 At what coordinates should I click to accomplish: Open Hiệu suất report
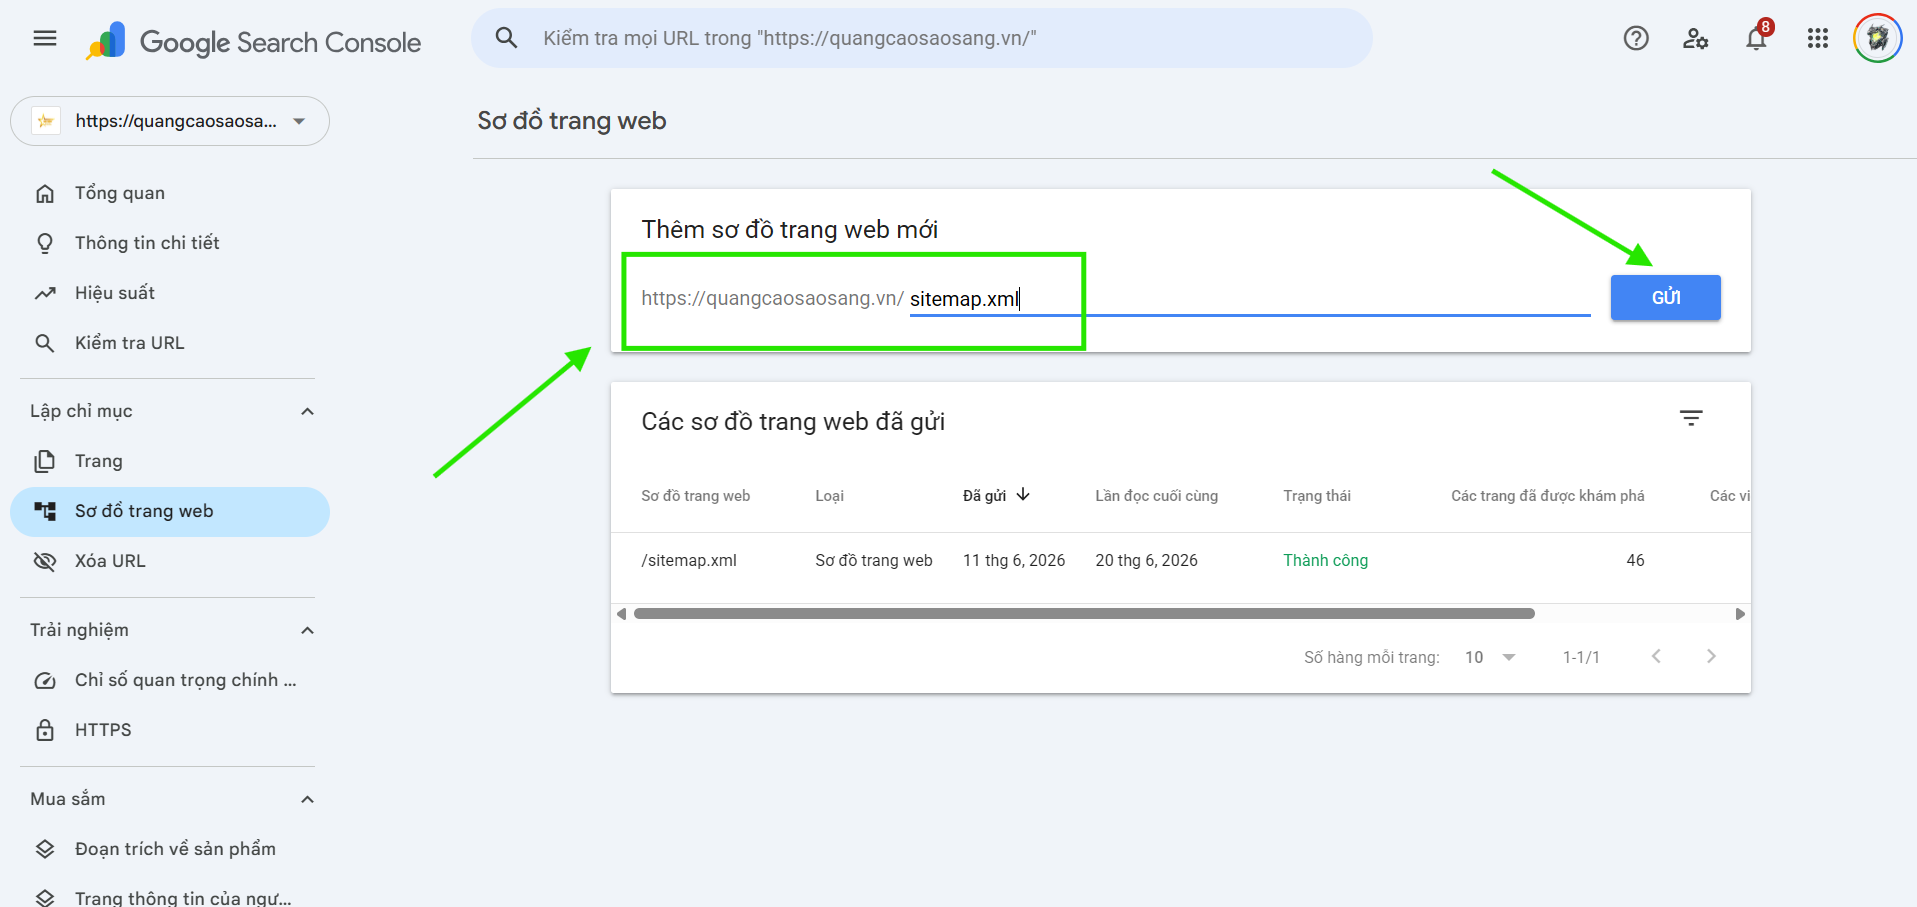170,293
